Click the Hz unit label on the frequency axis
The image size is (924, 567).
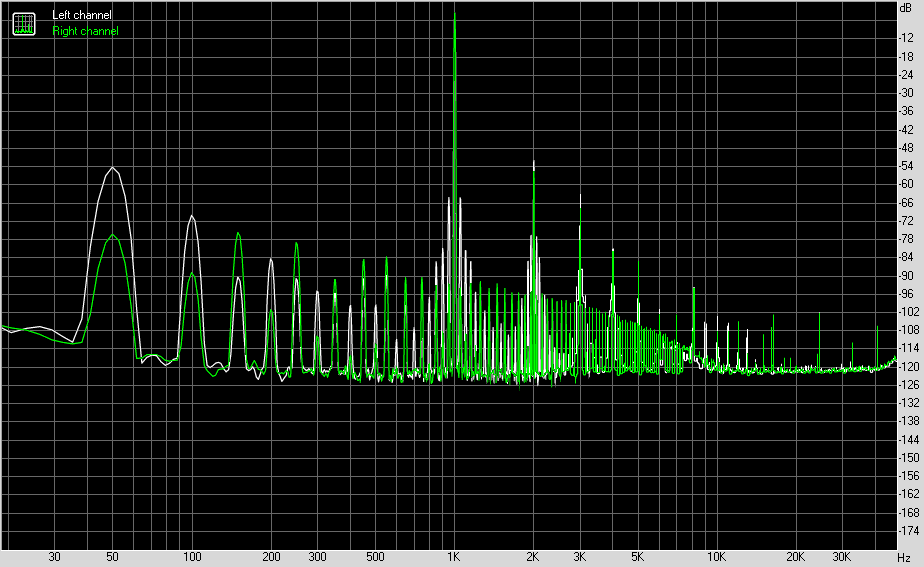point(903,557)
